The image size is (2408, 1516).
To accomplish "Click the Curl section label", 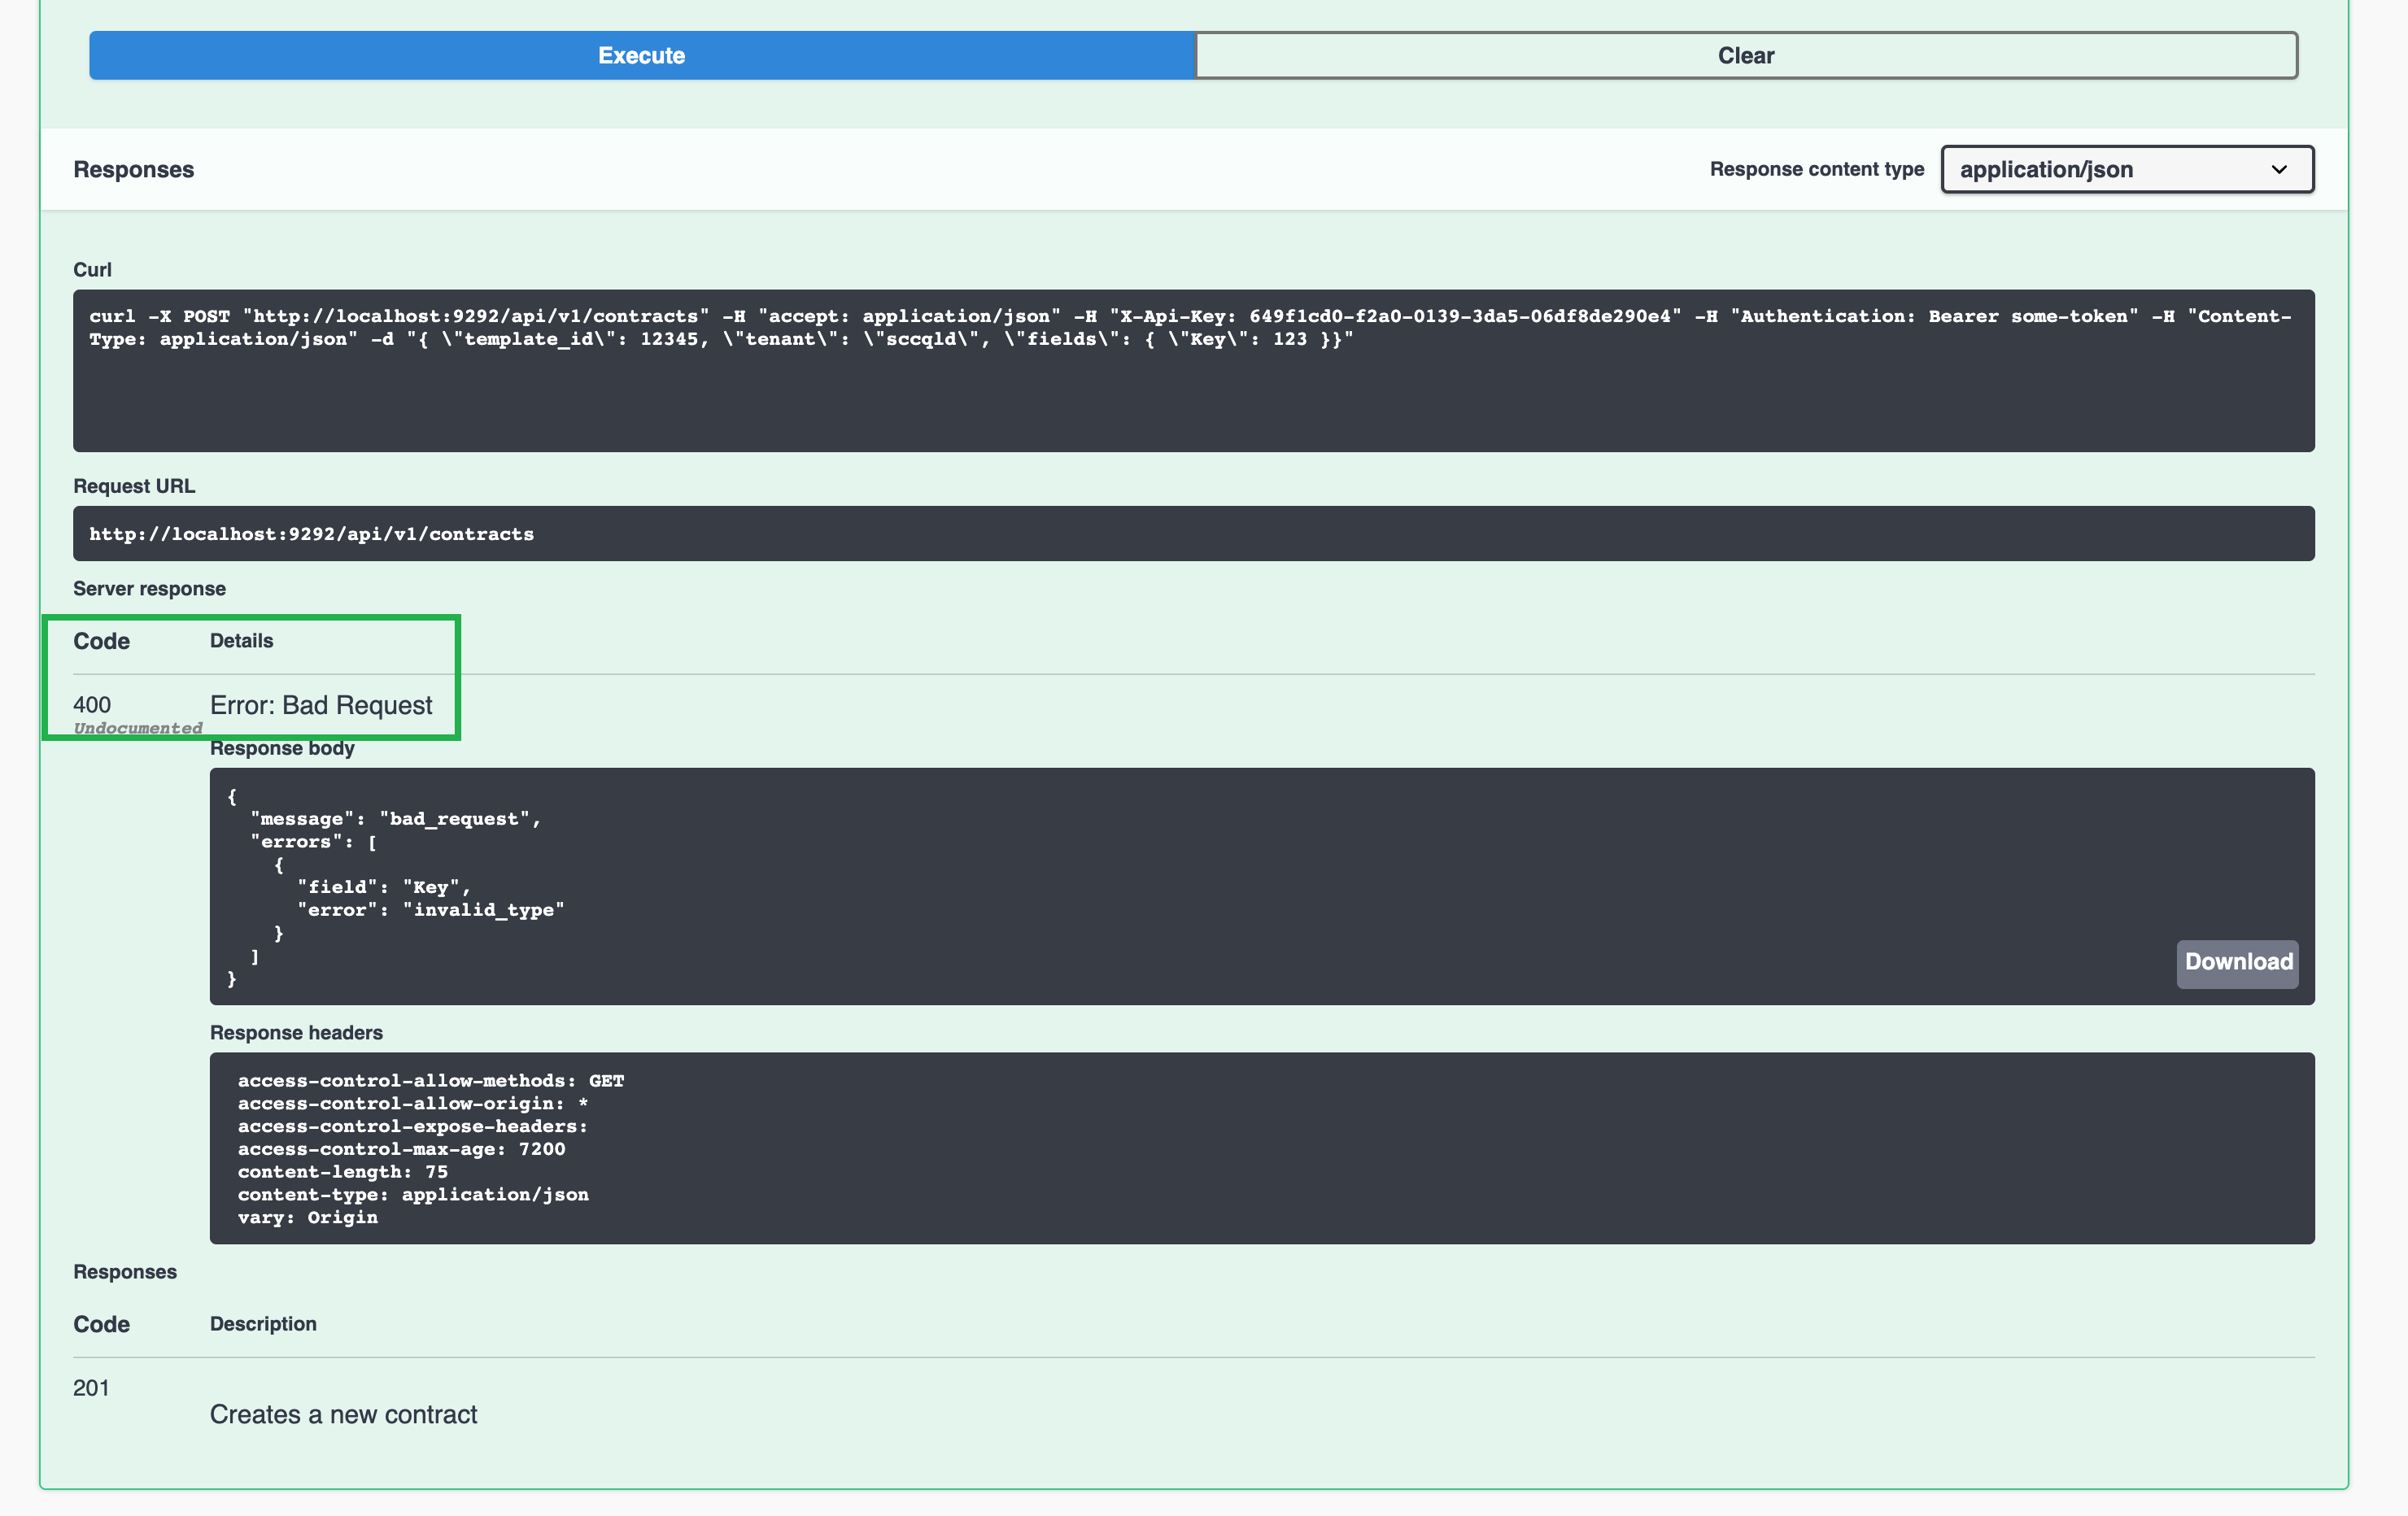I will 92,270.
